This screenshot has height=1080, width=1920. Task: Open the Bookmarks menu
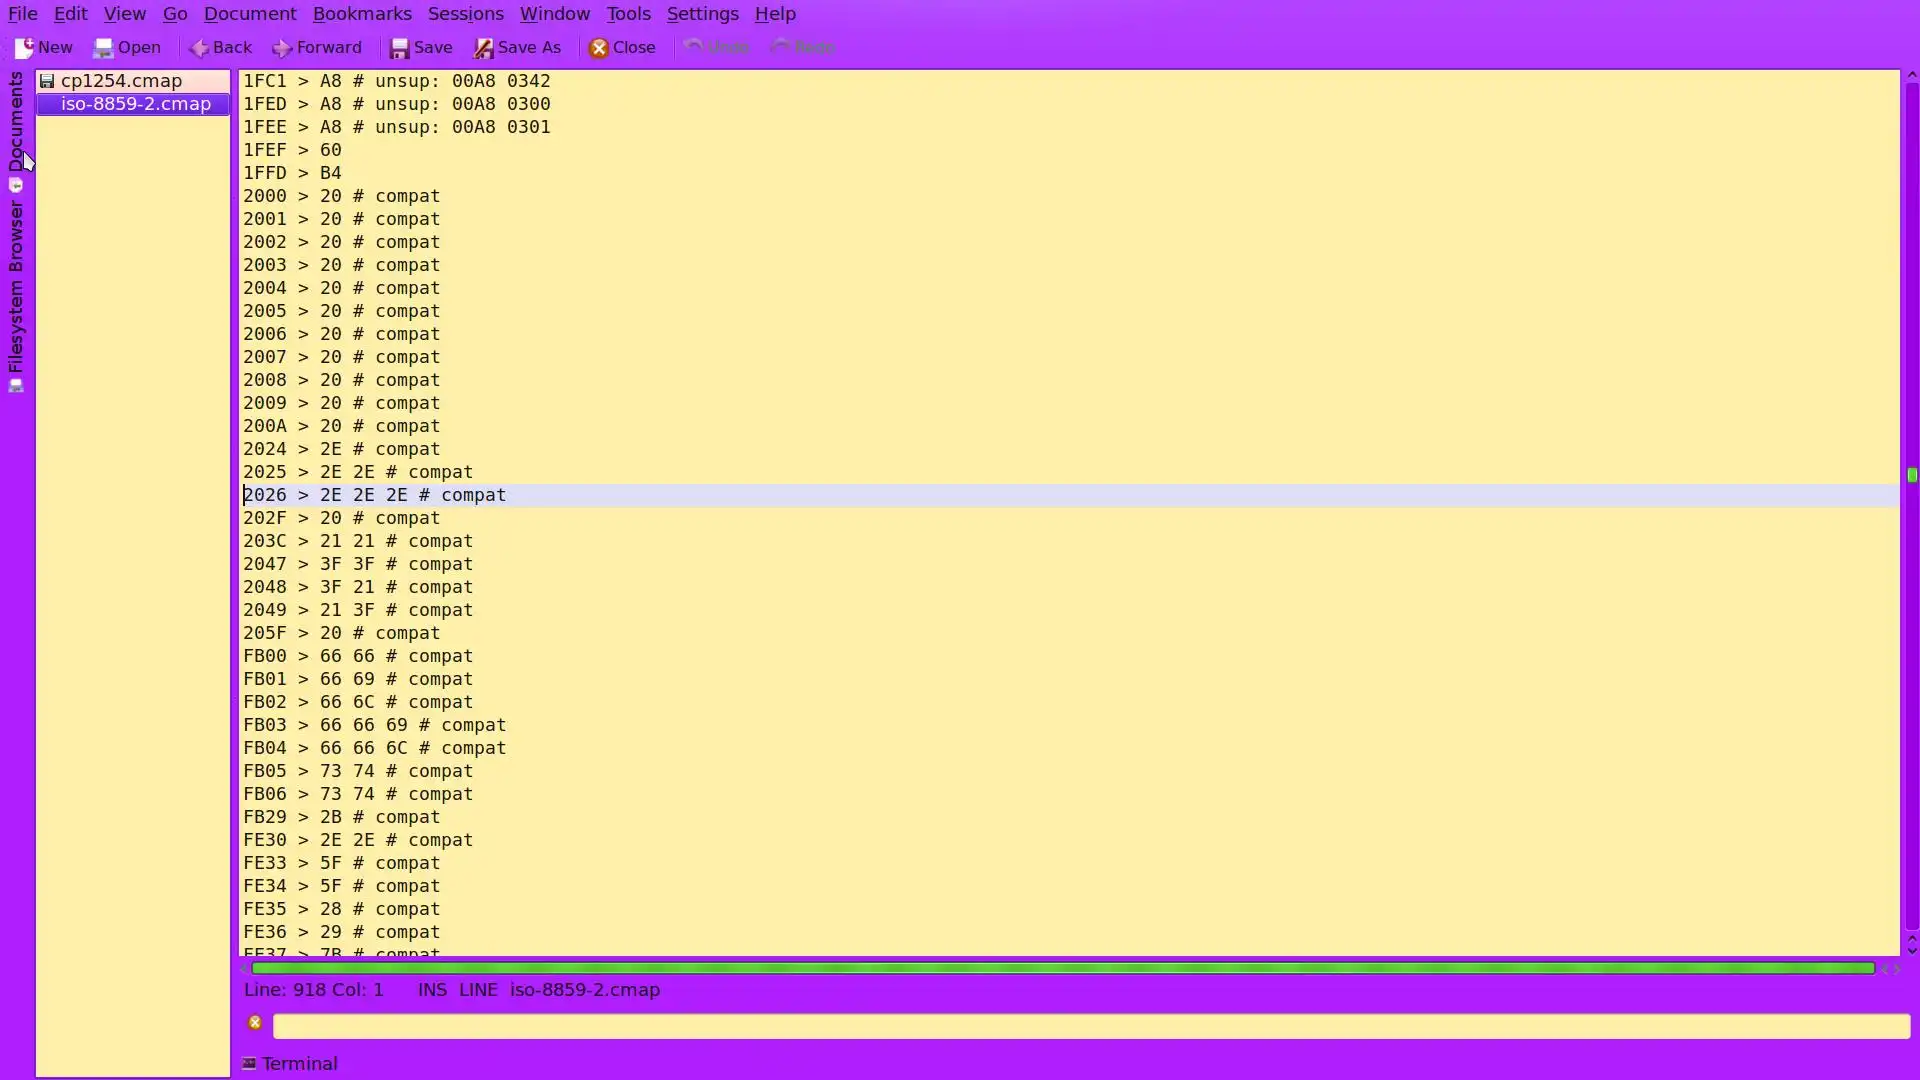click(x=362, y=14)
